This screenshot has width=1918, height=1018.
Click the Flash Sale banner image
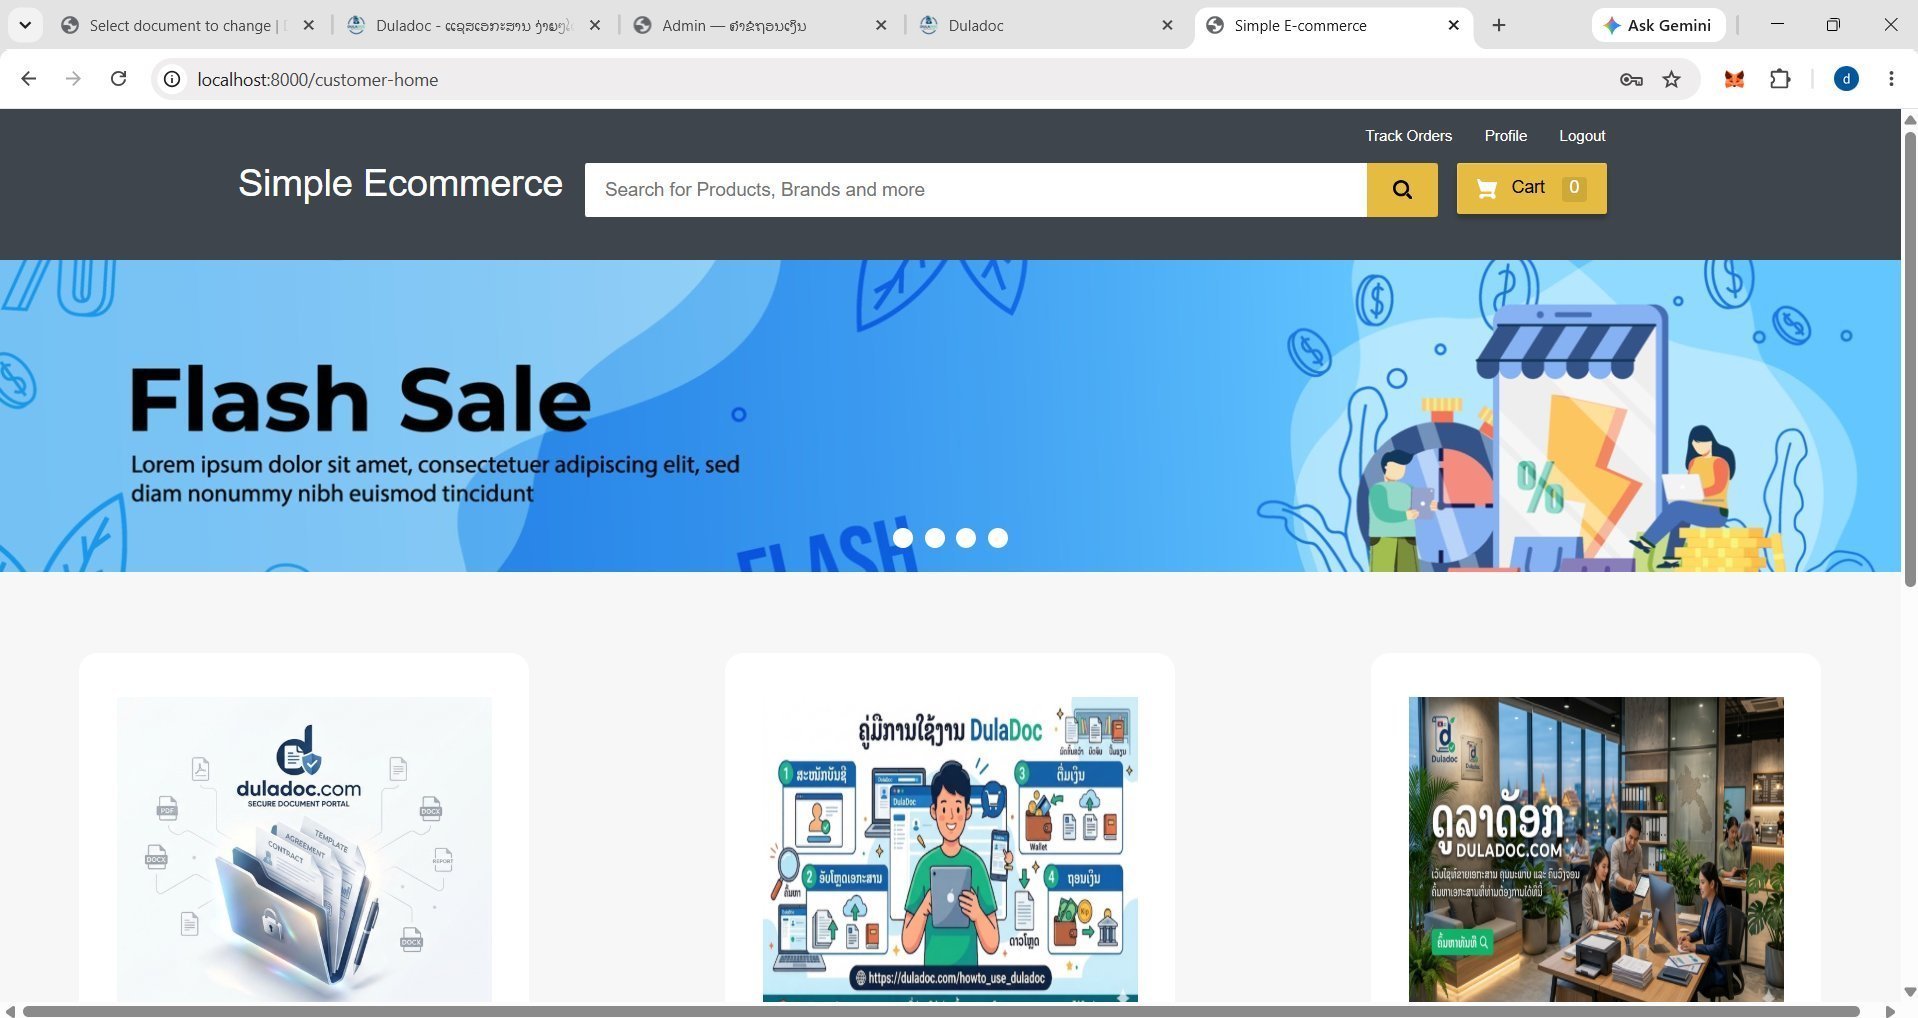950,416
